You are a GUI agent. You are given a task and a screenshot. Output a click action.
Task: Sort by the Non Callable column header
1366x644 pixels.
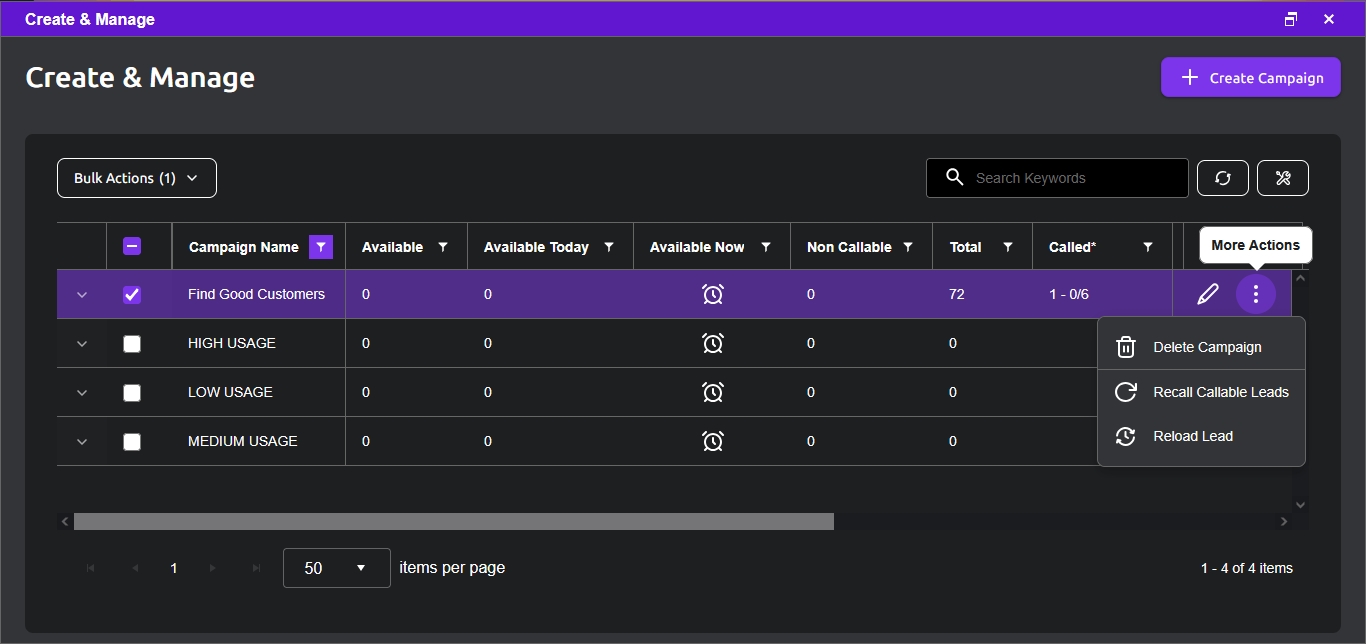coord(849,247)
